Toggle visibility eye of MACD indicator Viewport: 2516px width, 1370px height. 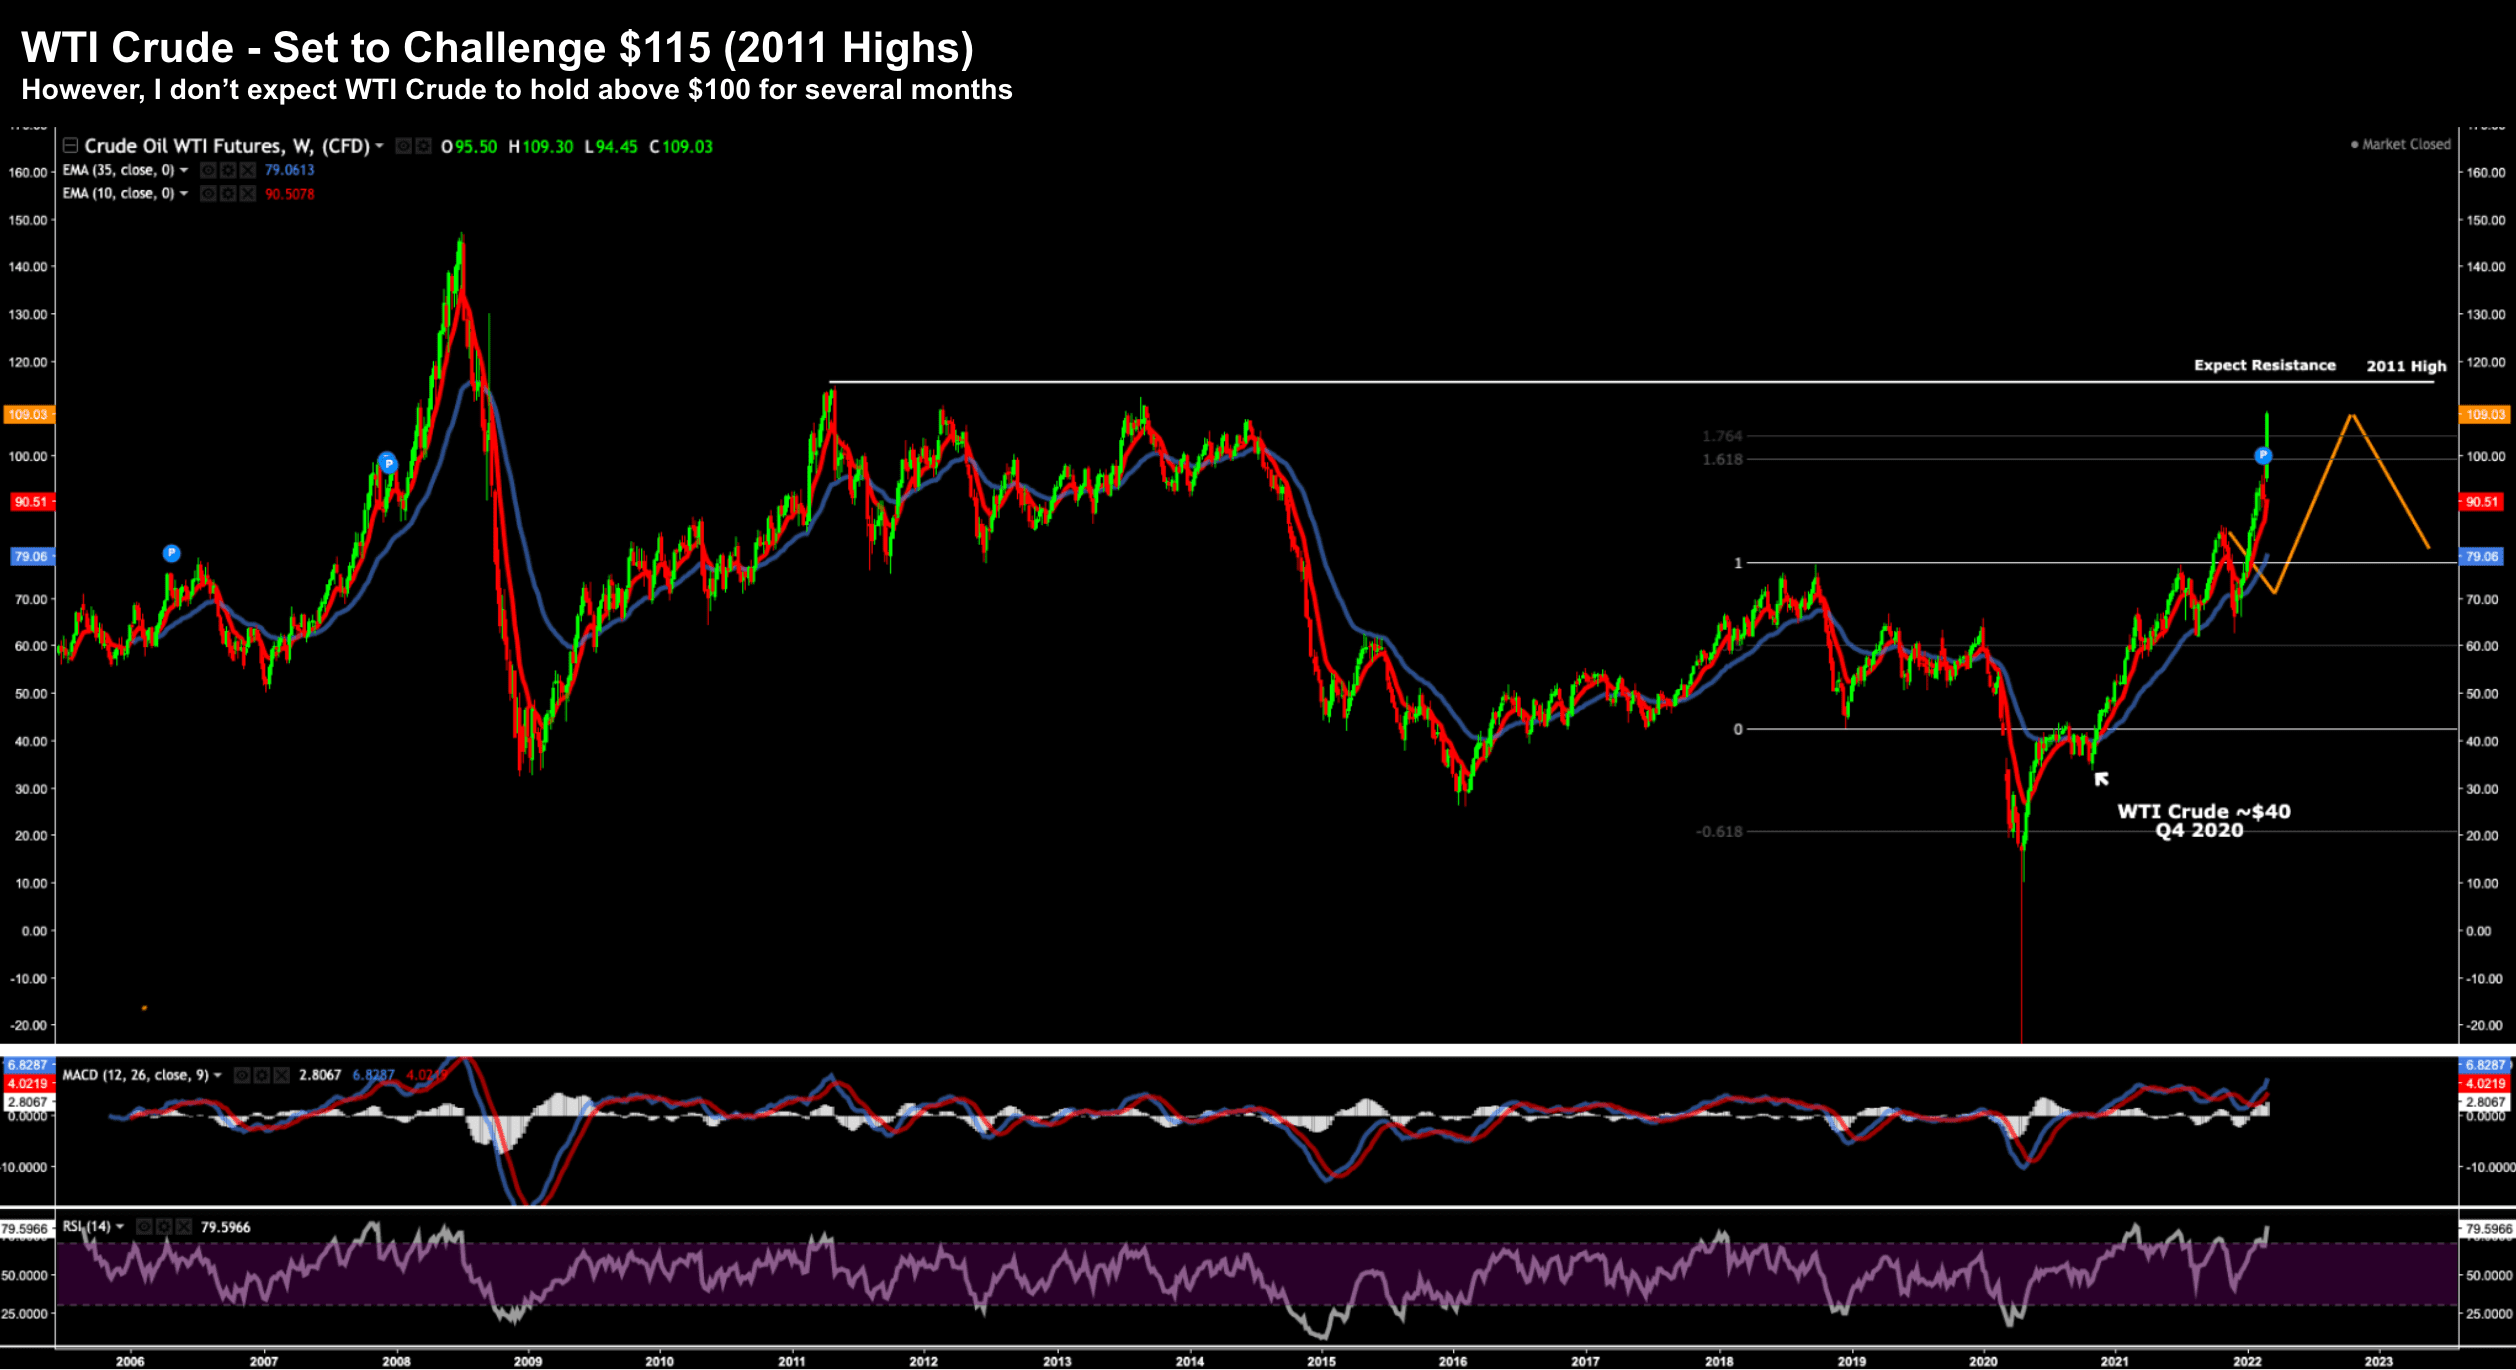point(242,1075)
